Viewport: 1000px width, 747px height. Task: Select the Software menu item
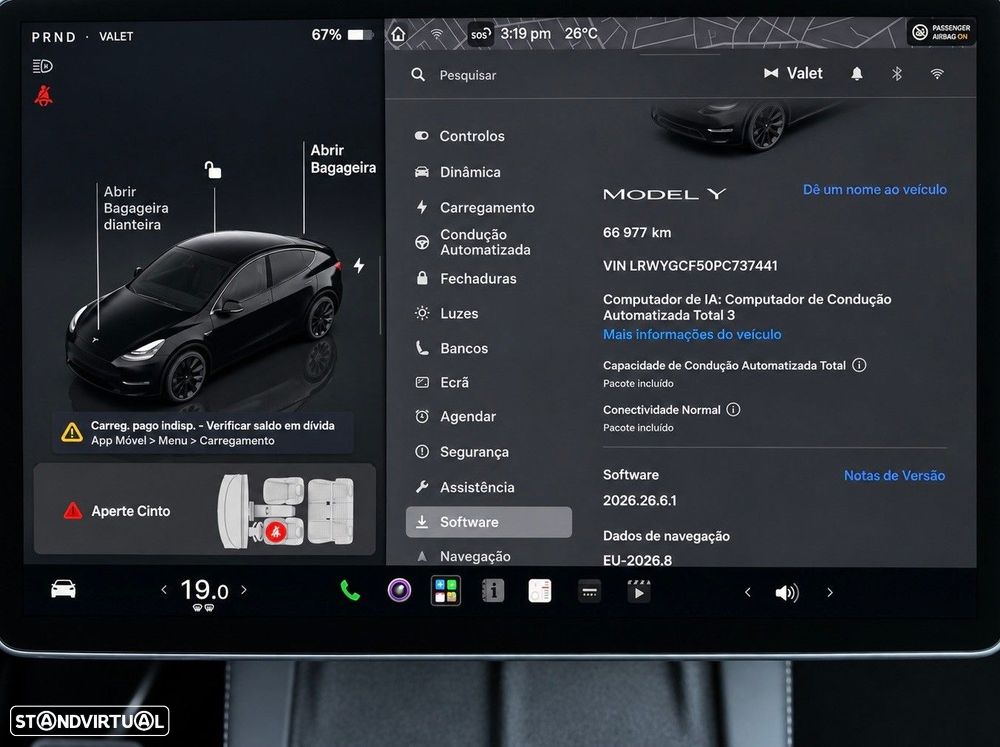tap(489, 522)
